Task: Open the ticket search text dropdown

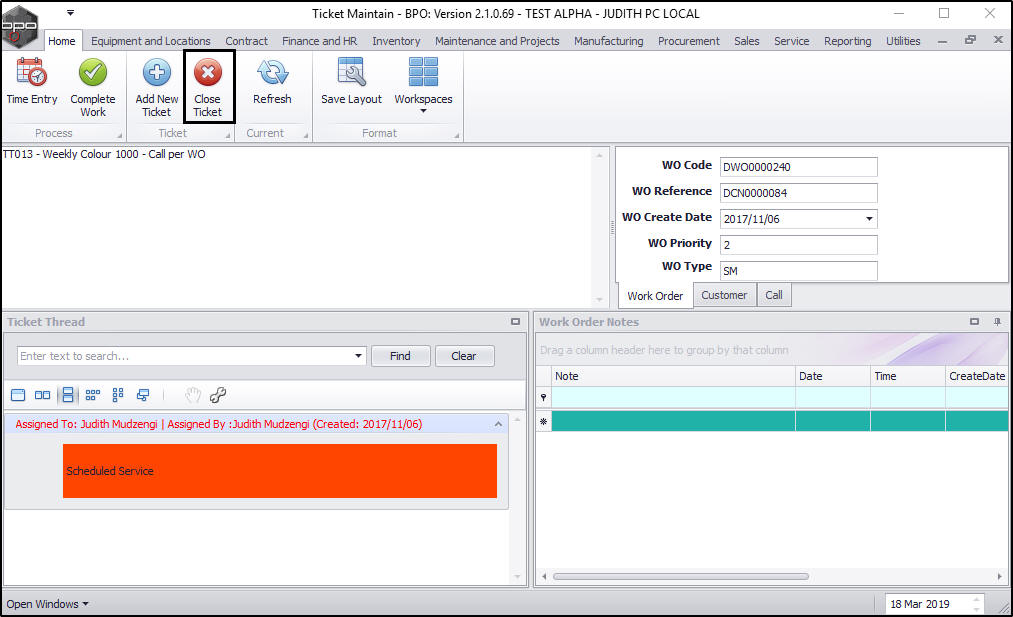Action: (x=358, y=356)
